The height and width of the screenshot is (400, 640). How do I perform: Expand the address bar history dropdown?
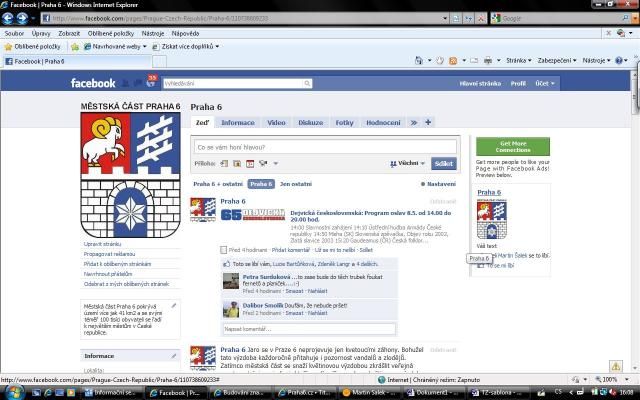445,18
